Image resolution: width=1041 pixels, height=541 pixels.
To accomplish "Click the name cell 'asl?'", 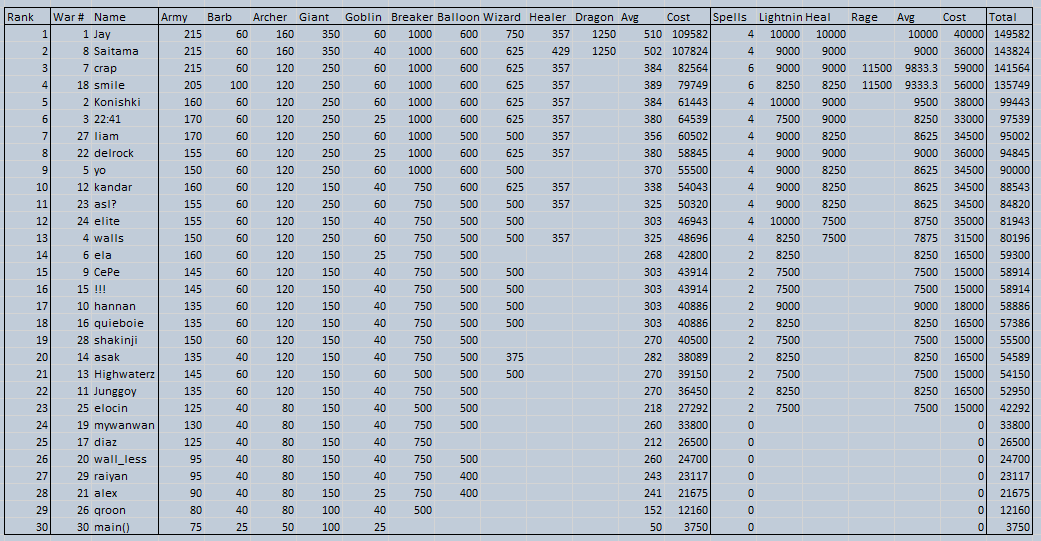I will click(x=105, y=204).
